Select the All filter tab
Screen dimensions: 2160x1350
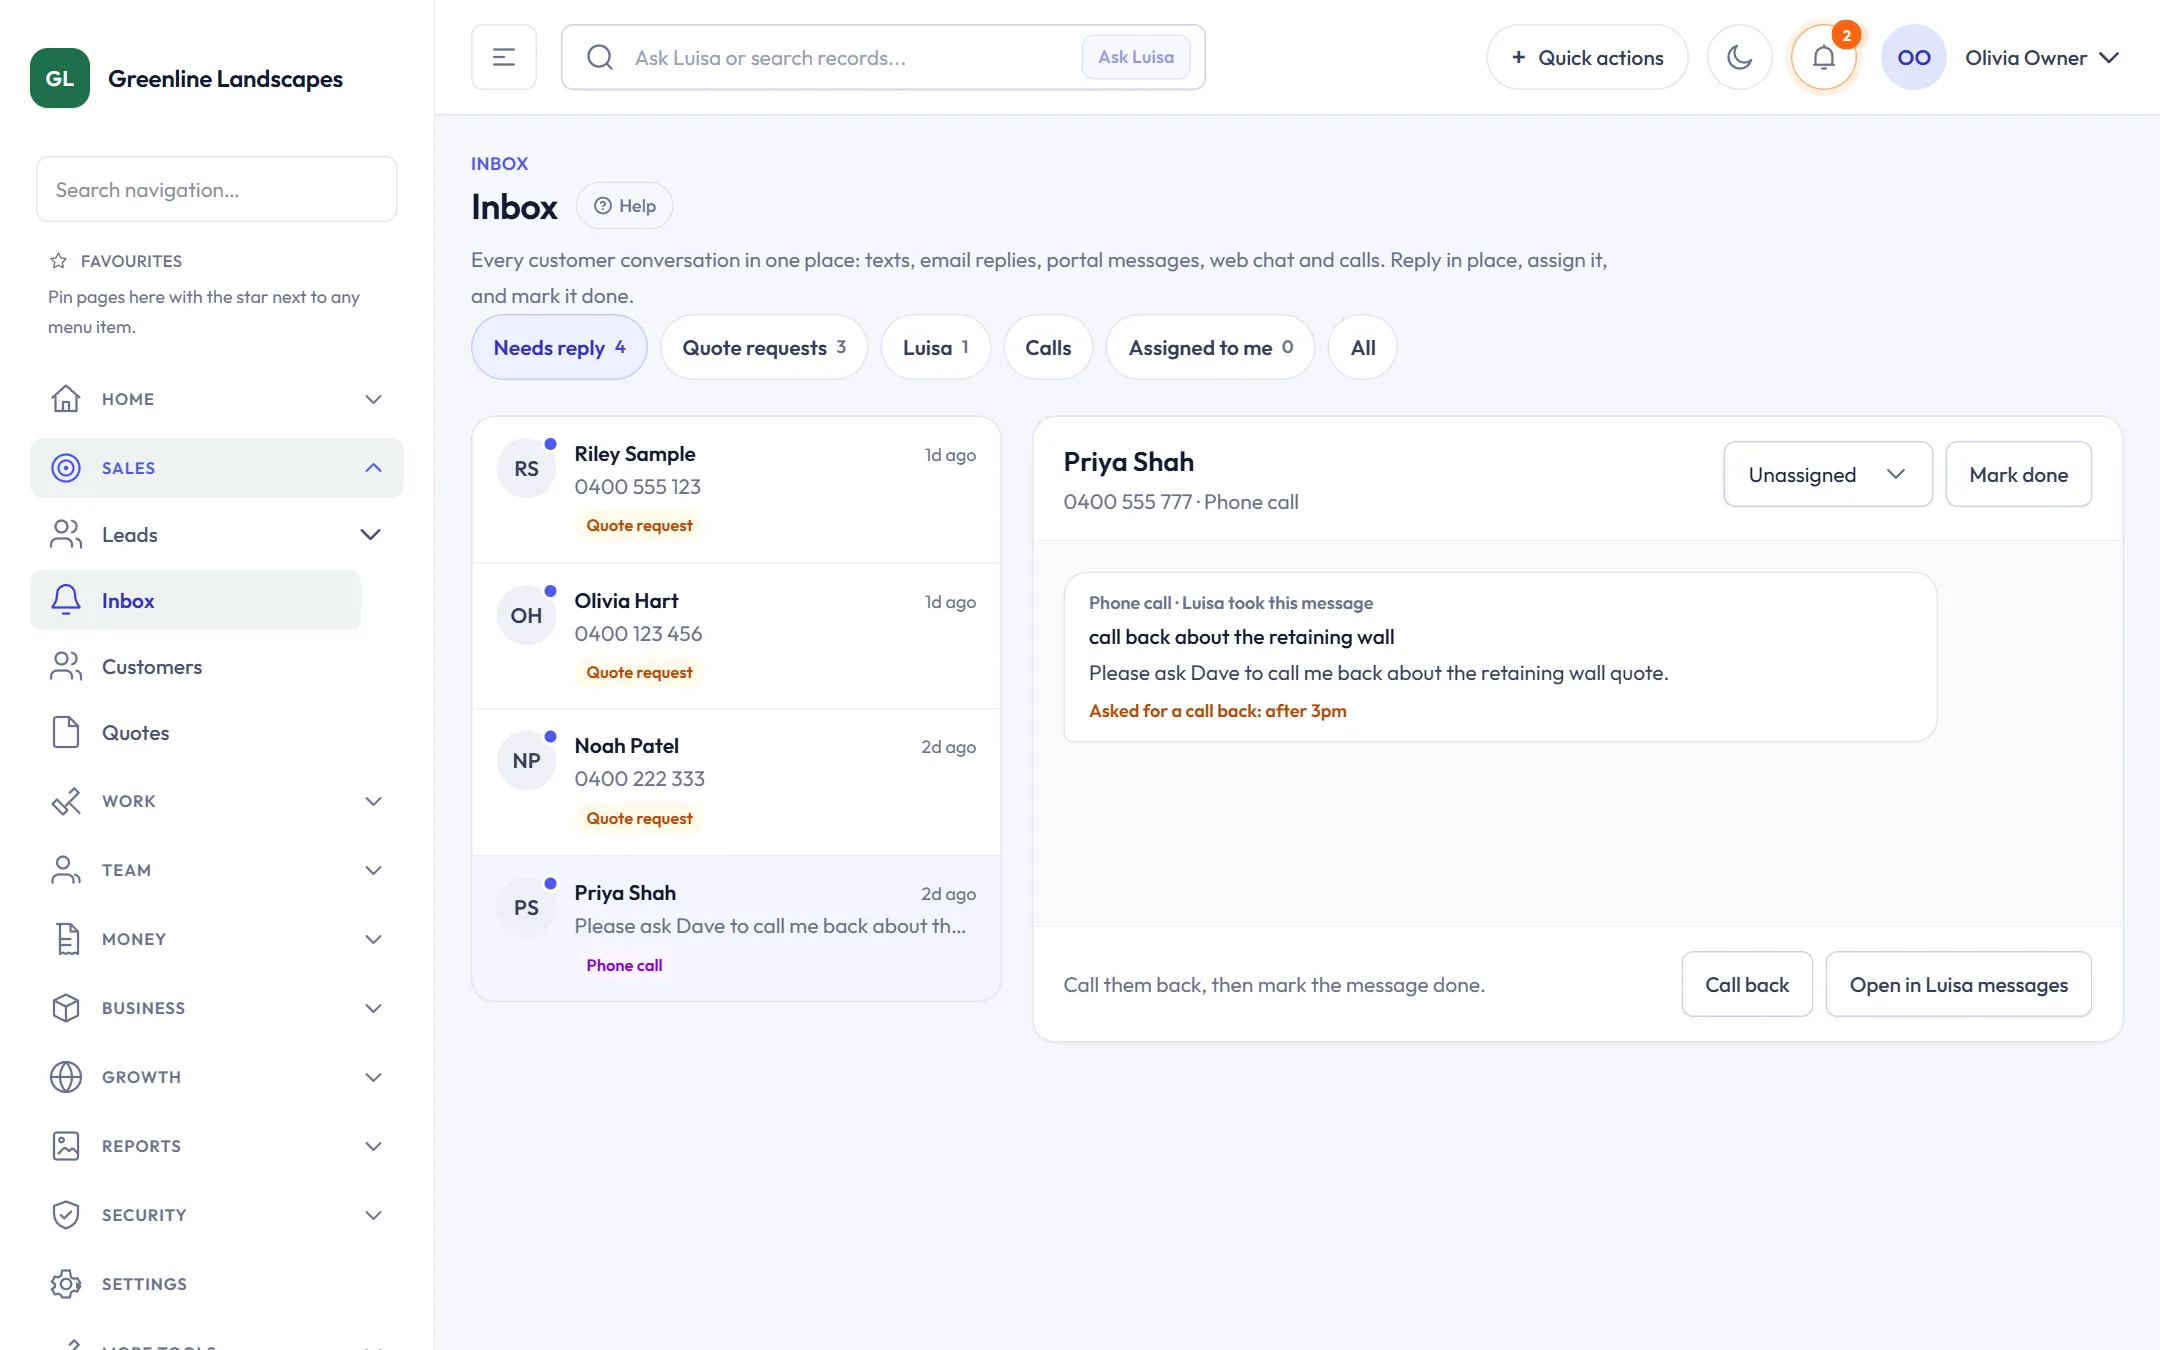point(1363,347)
